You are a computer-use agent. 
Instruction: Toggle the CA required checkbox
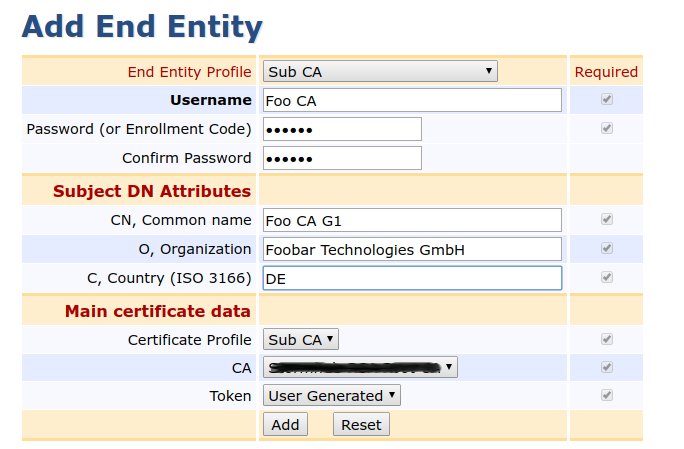[606, 368]
